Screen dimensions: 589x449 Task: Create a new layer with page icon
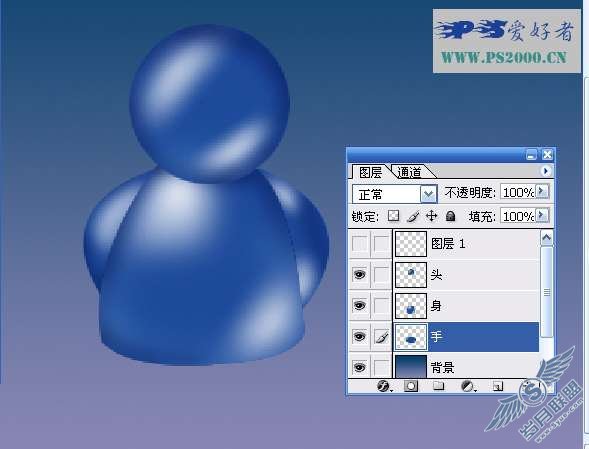(498, 386)
